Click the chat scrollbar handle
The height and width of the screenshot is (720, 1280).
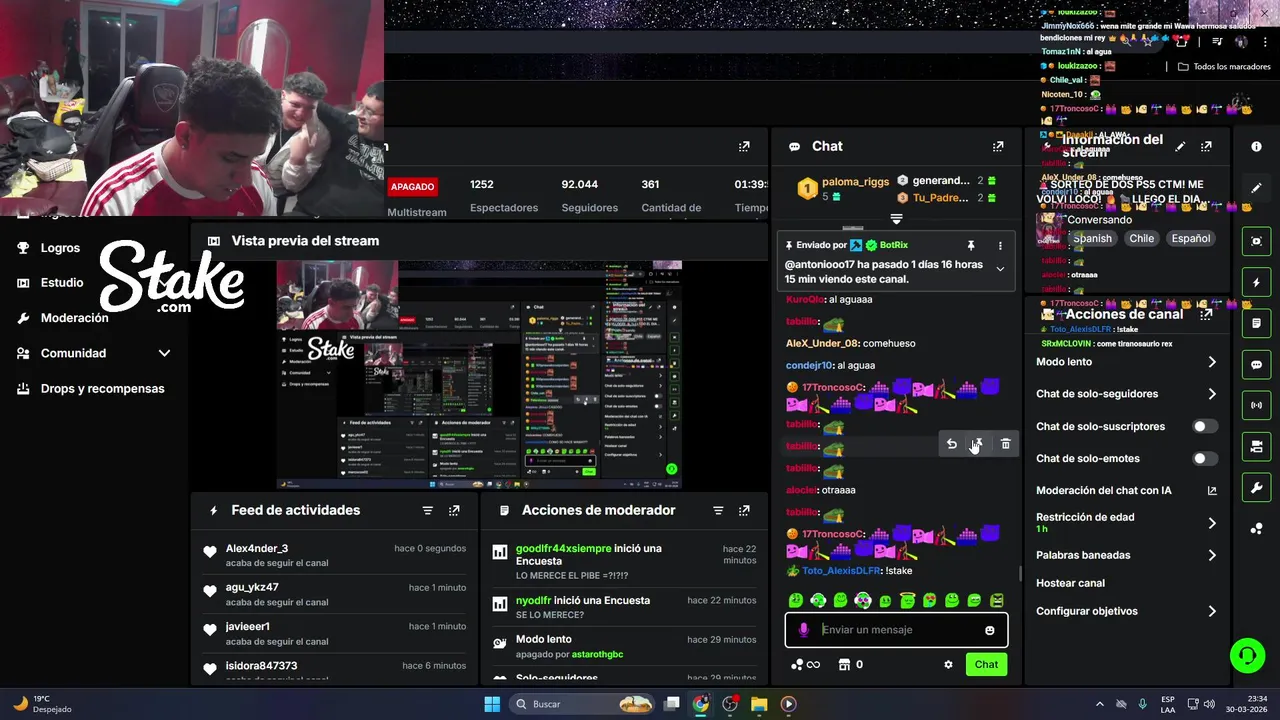[1020, 573]
